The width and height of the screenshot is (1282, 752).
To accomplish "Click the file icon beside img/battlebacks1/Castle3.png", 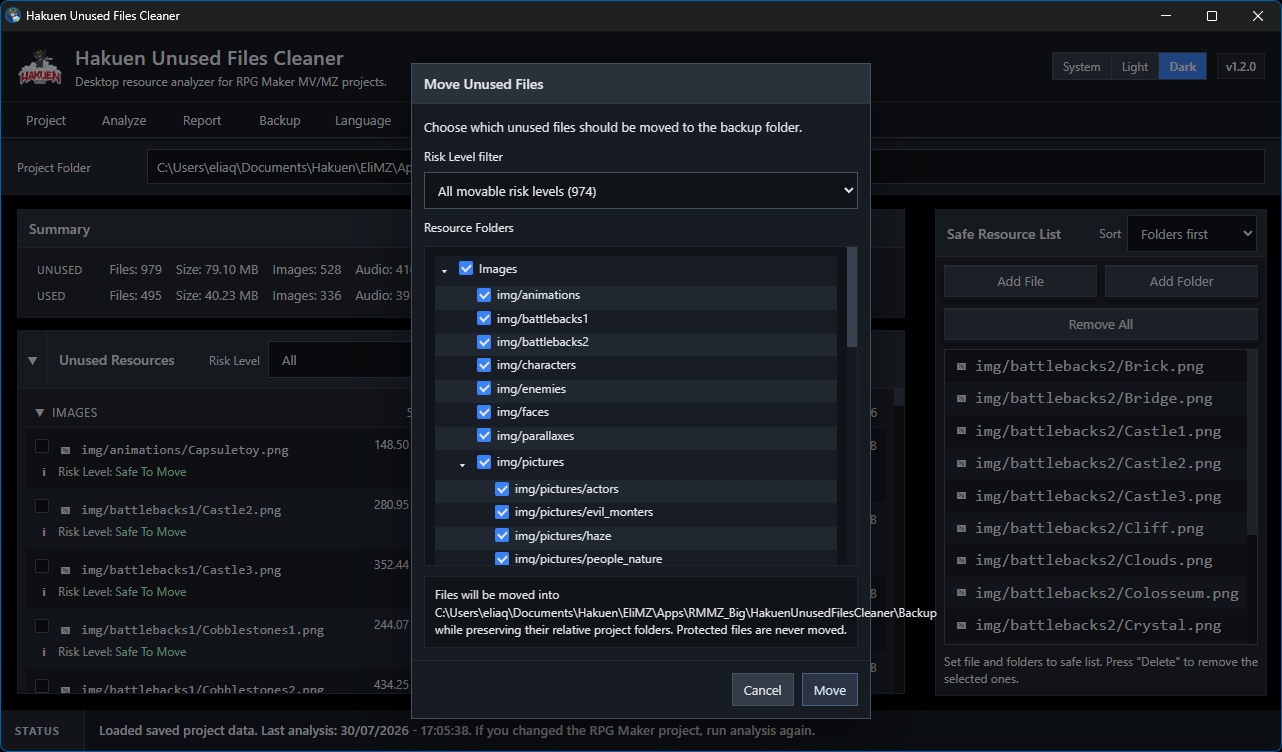I will click(x=66, y=570).
